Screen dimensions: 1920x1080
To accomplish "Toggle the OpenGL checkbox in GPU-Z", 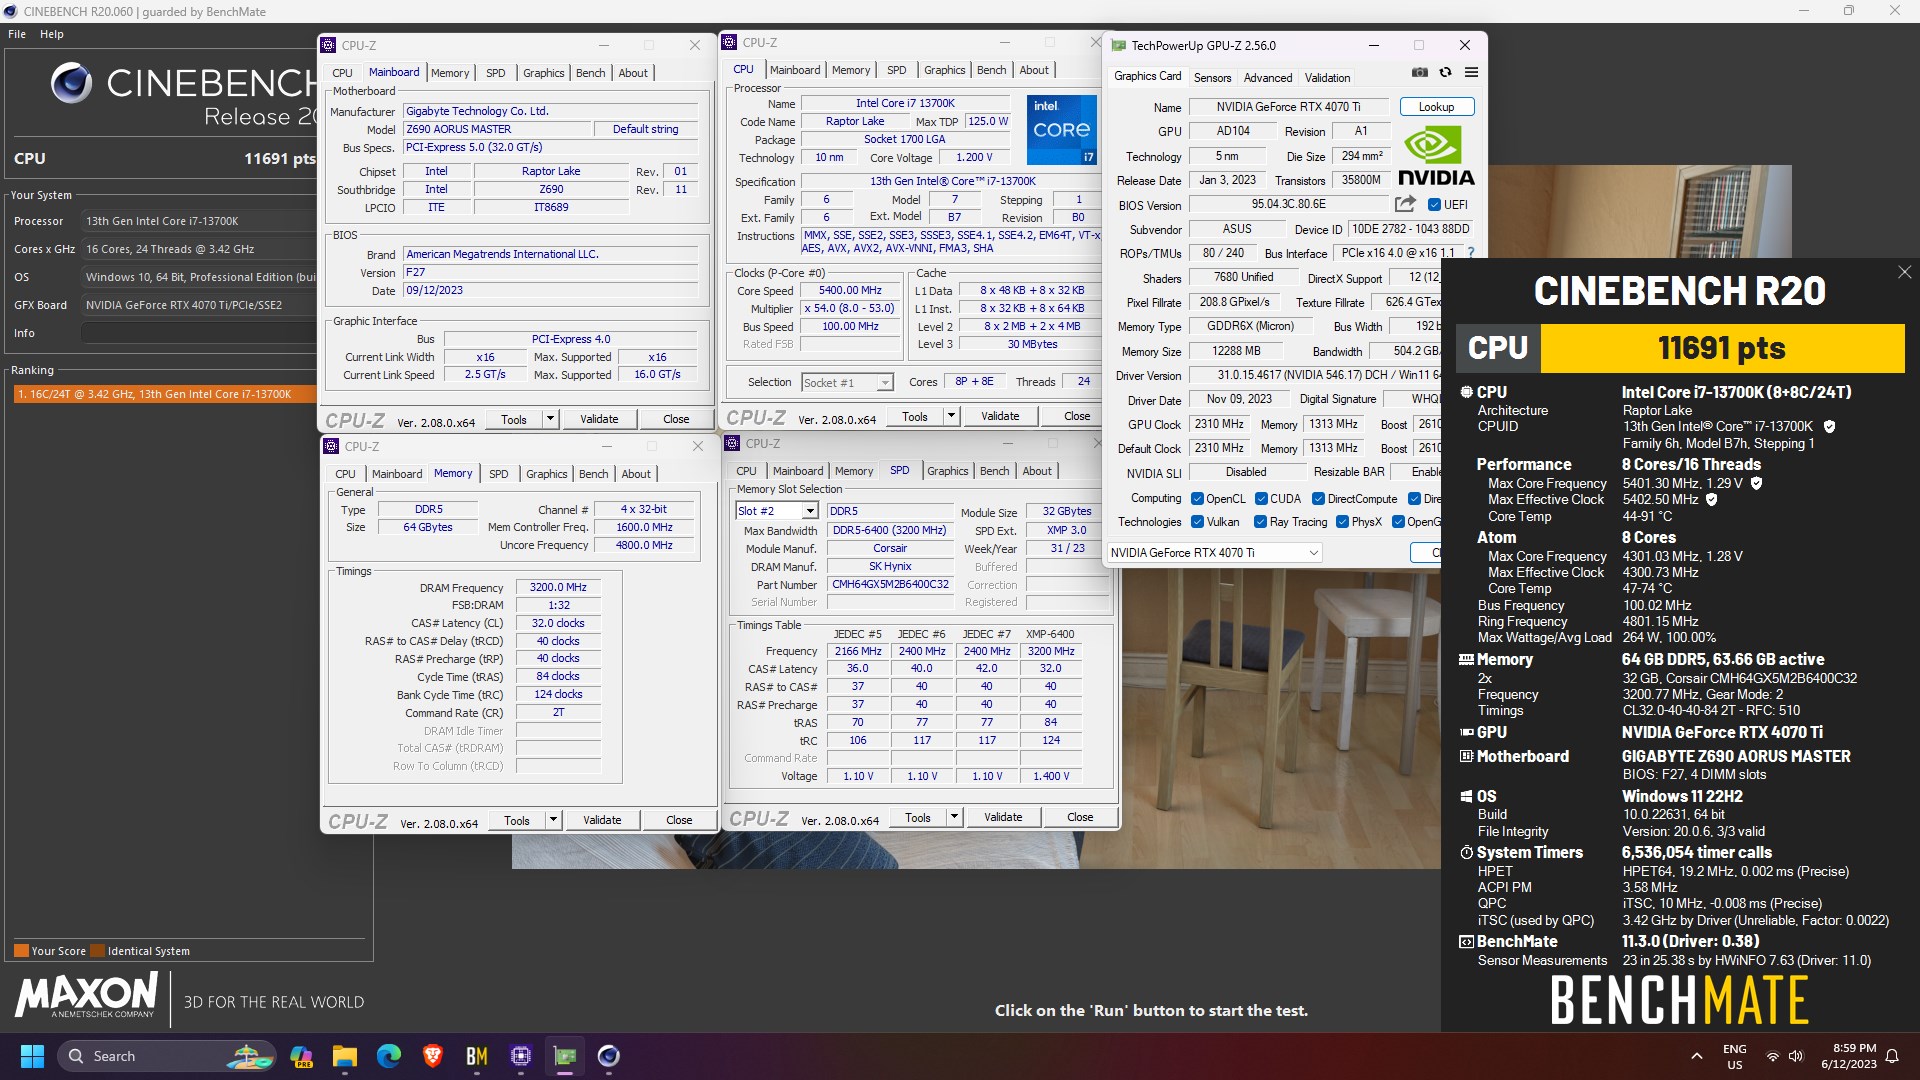I will tap(1398, 522).
